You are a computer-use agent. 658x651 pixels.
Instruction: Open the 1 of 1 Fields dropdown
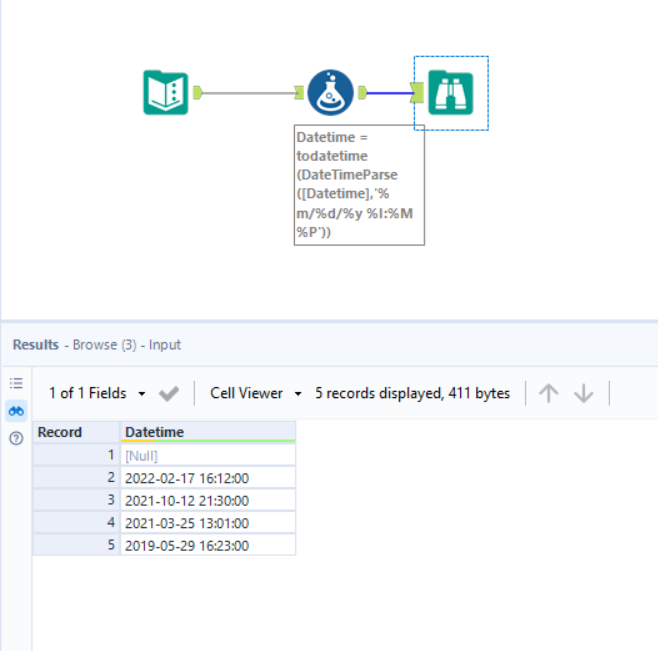tap(97, 393)
